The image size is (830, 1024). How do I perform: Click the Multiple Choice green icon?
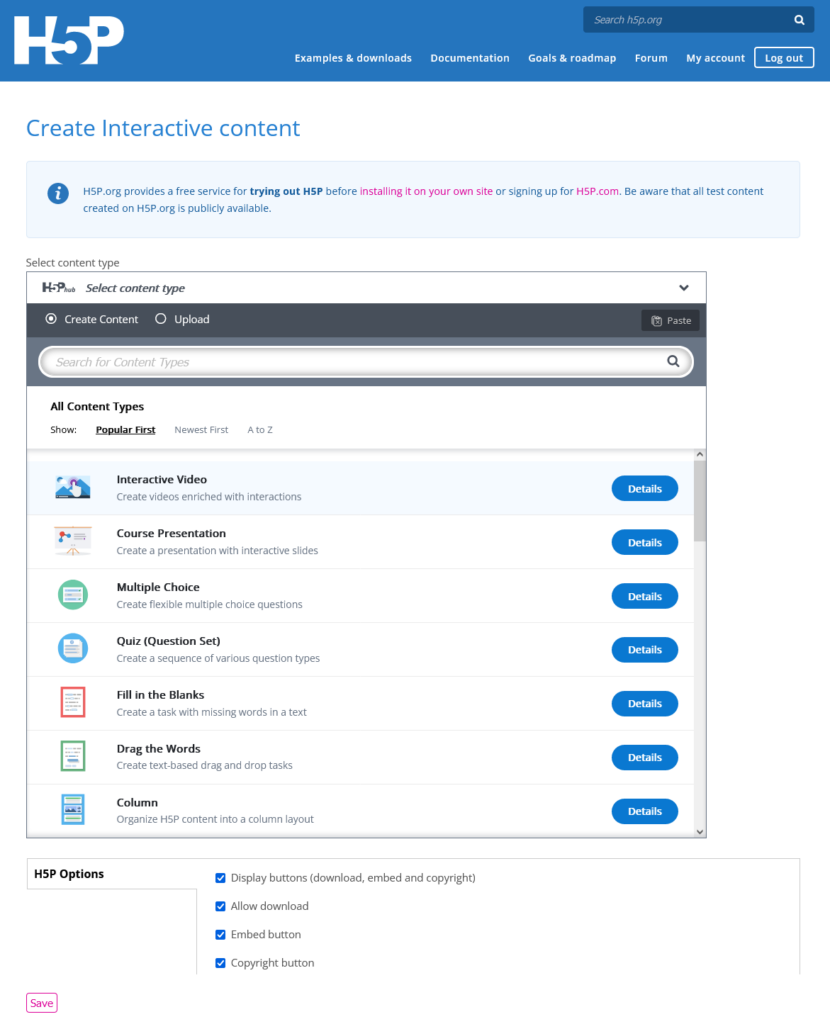72,595
